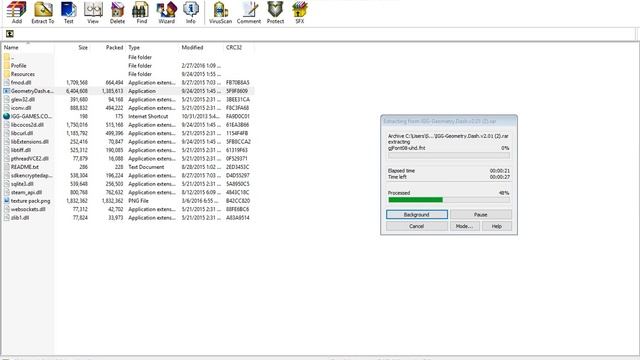Start VirusScan on the archive

[x=220, y=13]
